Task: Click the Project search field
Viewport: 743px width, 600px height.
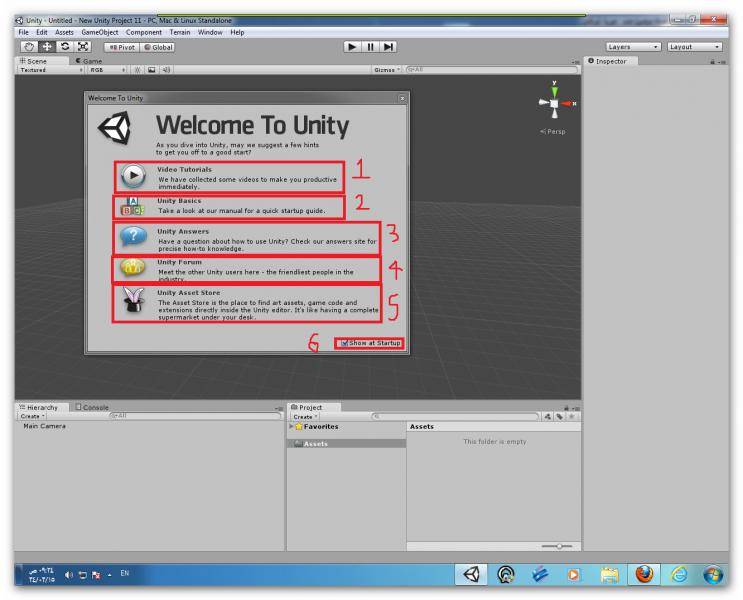Action: [x=455, y=417]
